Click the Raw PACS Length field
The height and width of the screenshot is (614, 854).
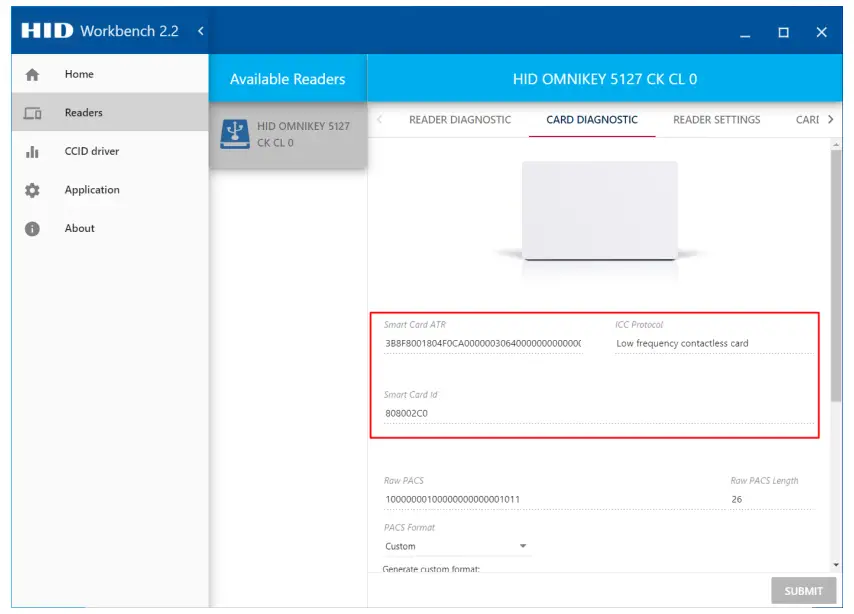point(770,499)
